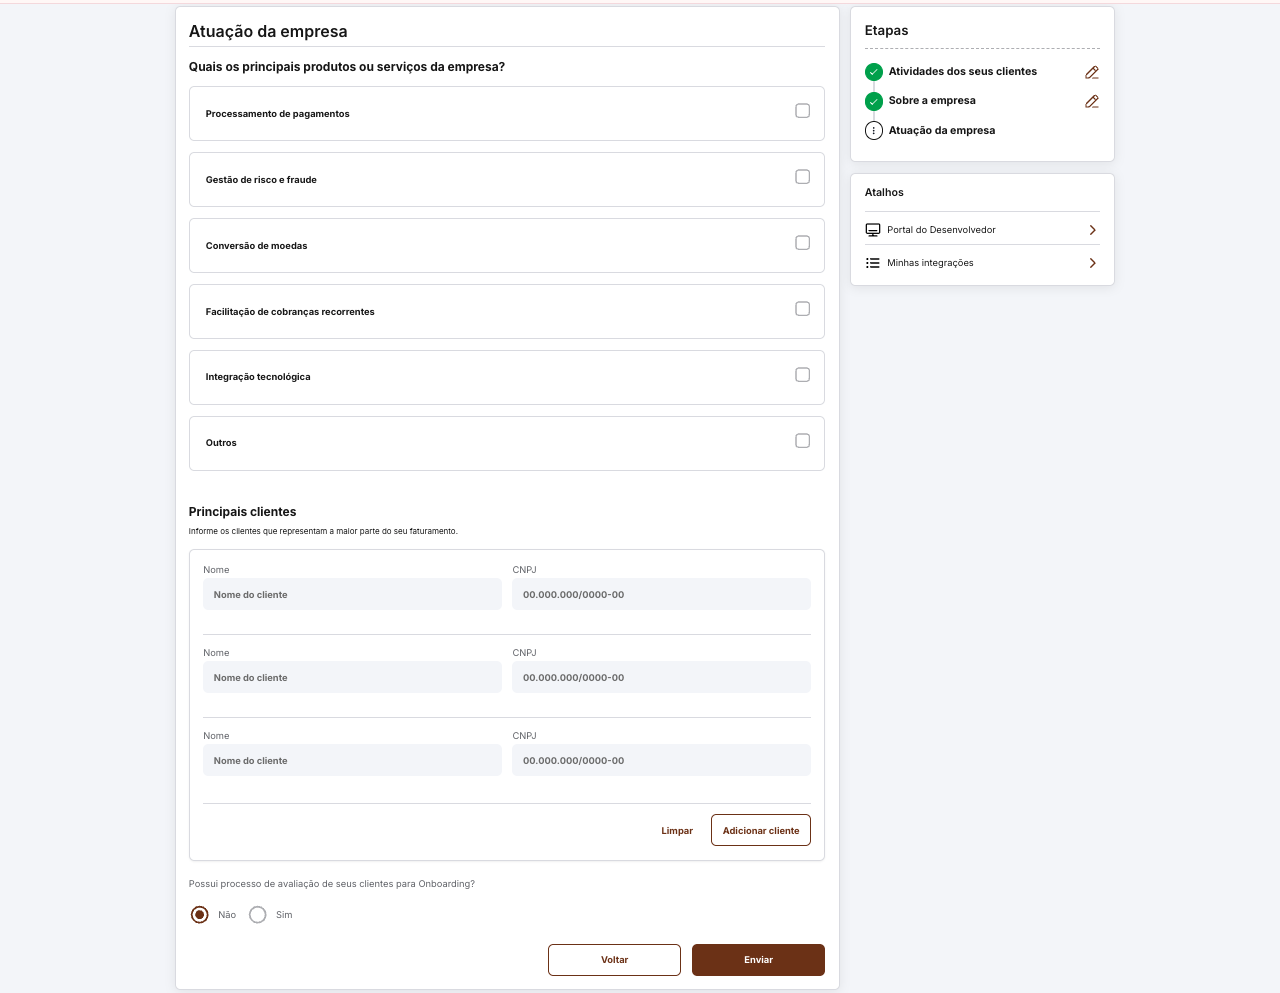Tick the Conversão de moedas checkbox
This screenshot has width=1280, height=993.
[802, 243]
